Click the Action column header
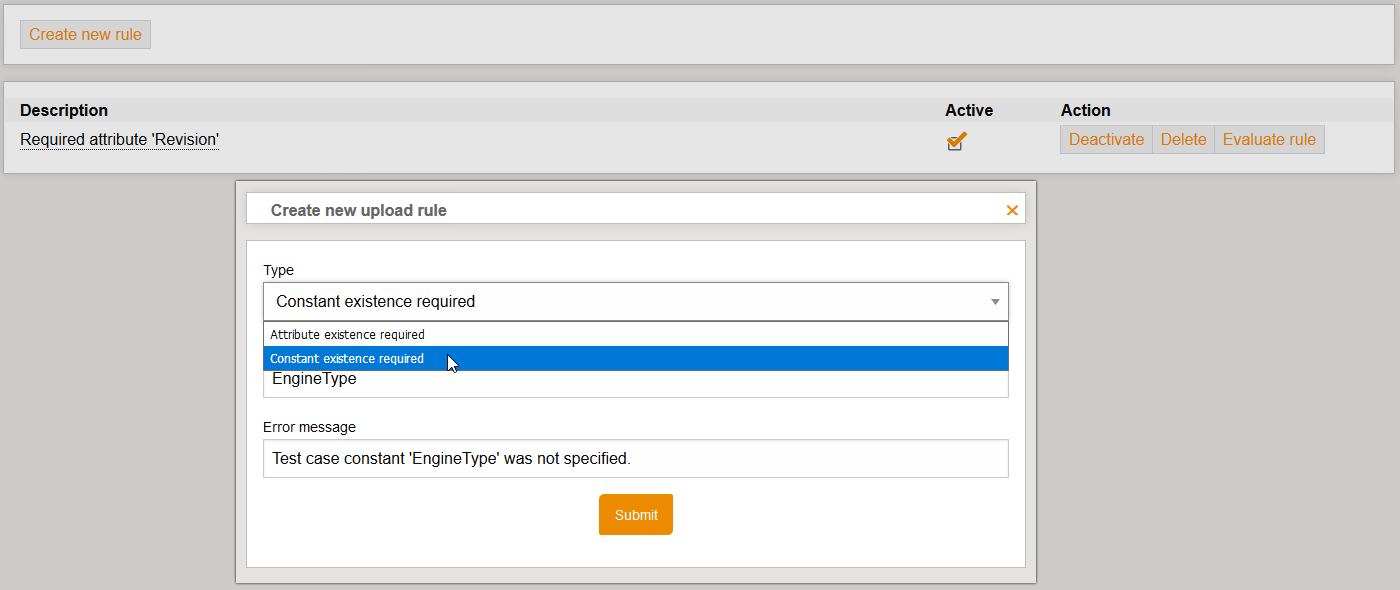Screen dimensions: 1400x590 (1085, 110)
